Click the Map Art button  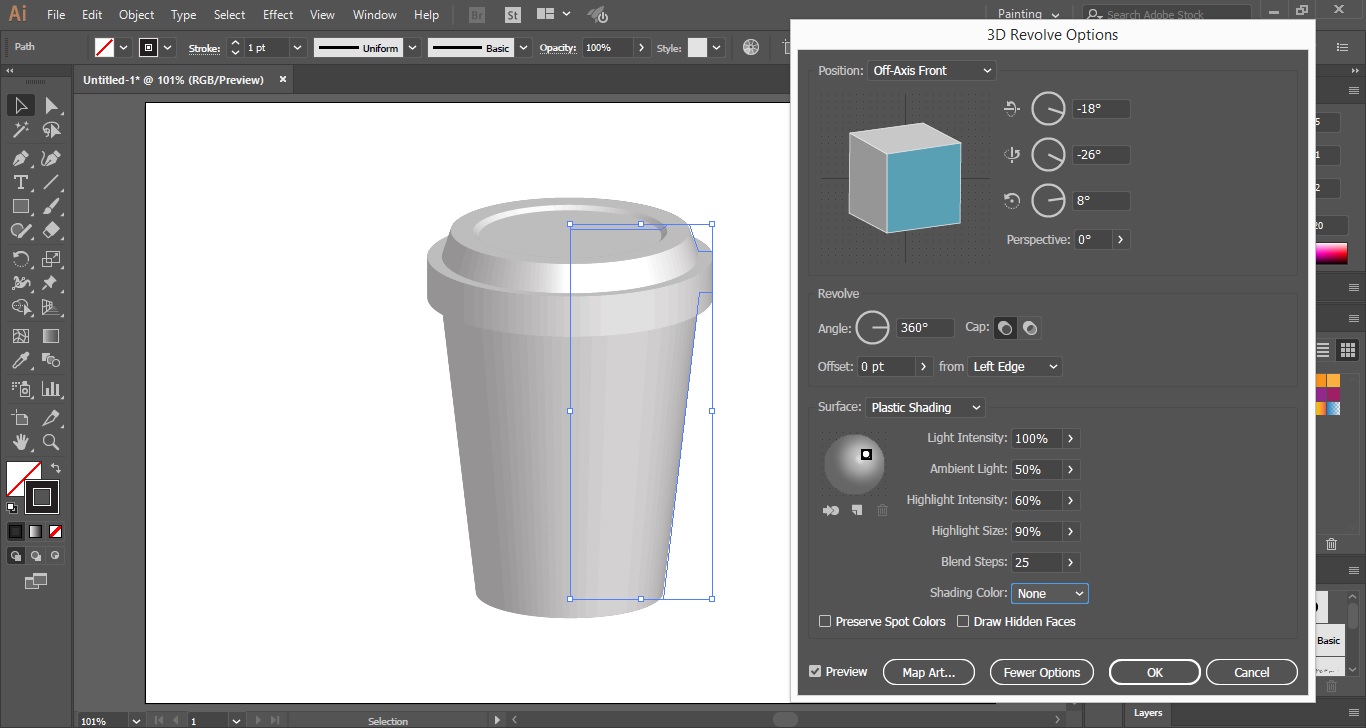(928, 672)
